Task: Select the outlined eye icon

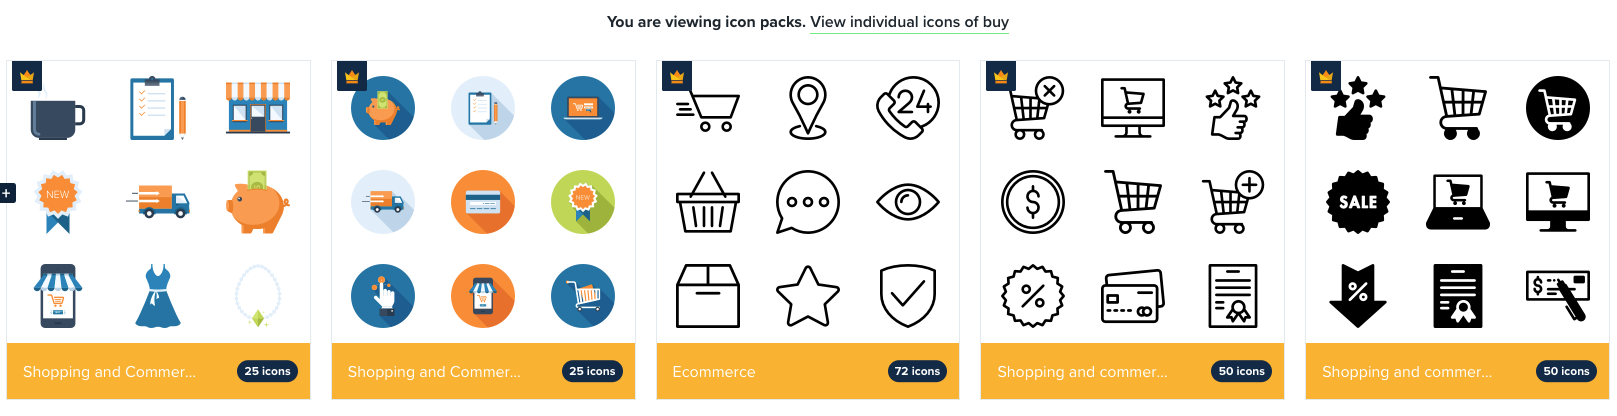Action: (x=907, y=202)
